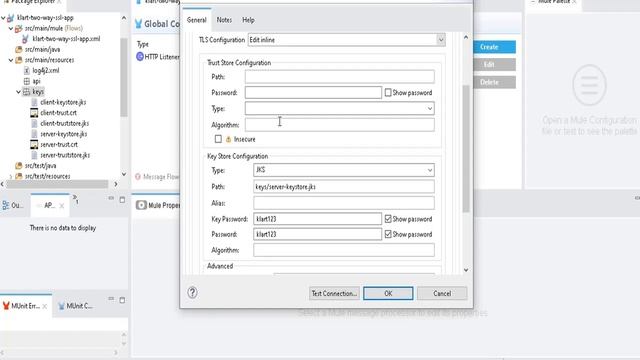The height and width of the screenshot is (360, 640).
Task: Click the api package icon
Action: pos(27,81)
